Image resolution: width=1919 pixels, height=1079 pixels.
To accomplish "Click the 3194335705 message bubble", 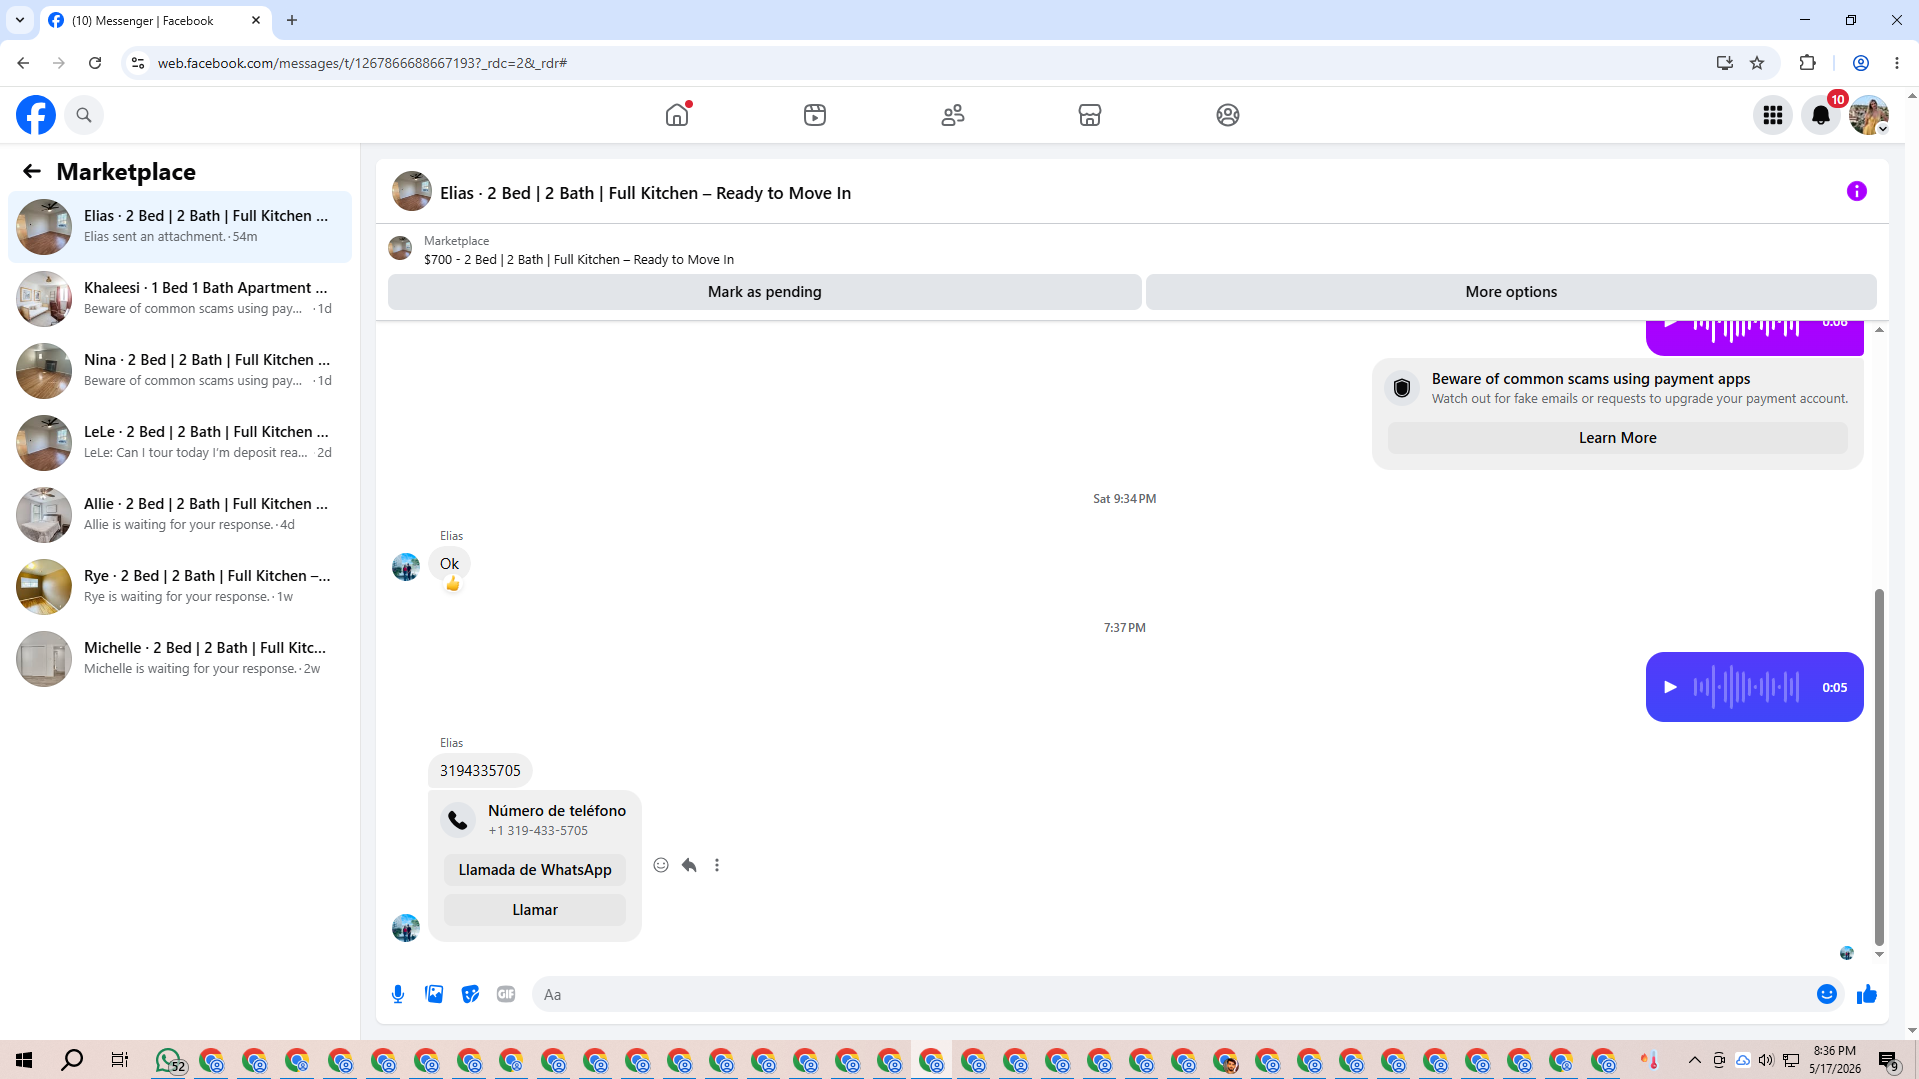I will click(480, 771).
